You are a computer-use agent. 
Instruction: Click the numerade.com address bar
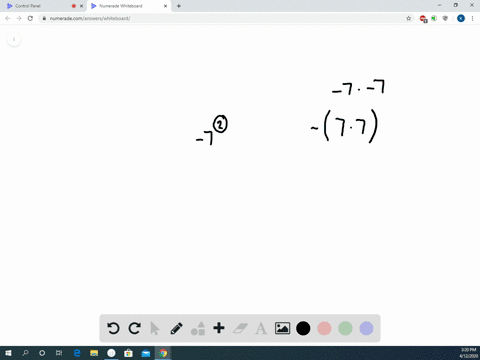227,18
